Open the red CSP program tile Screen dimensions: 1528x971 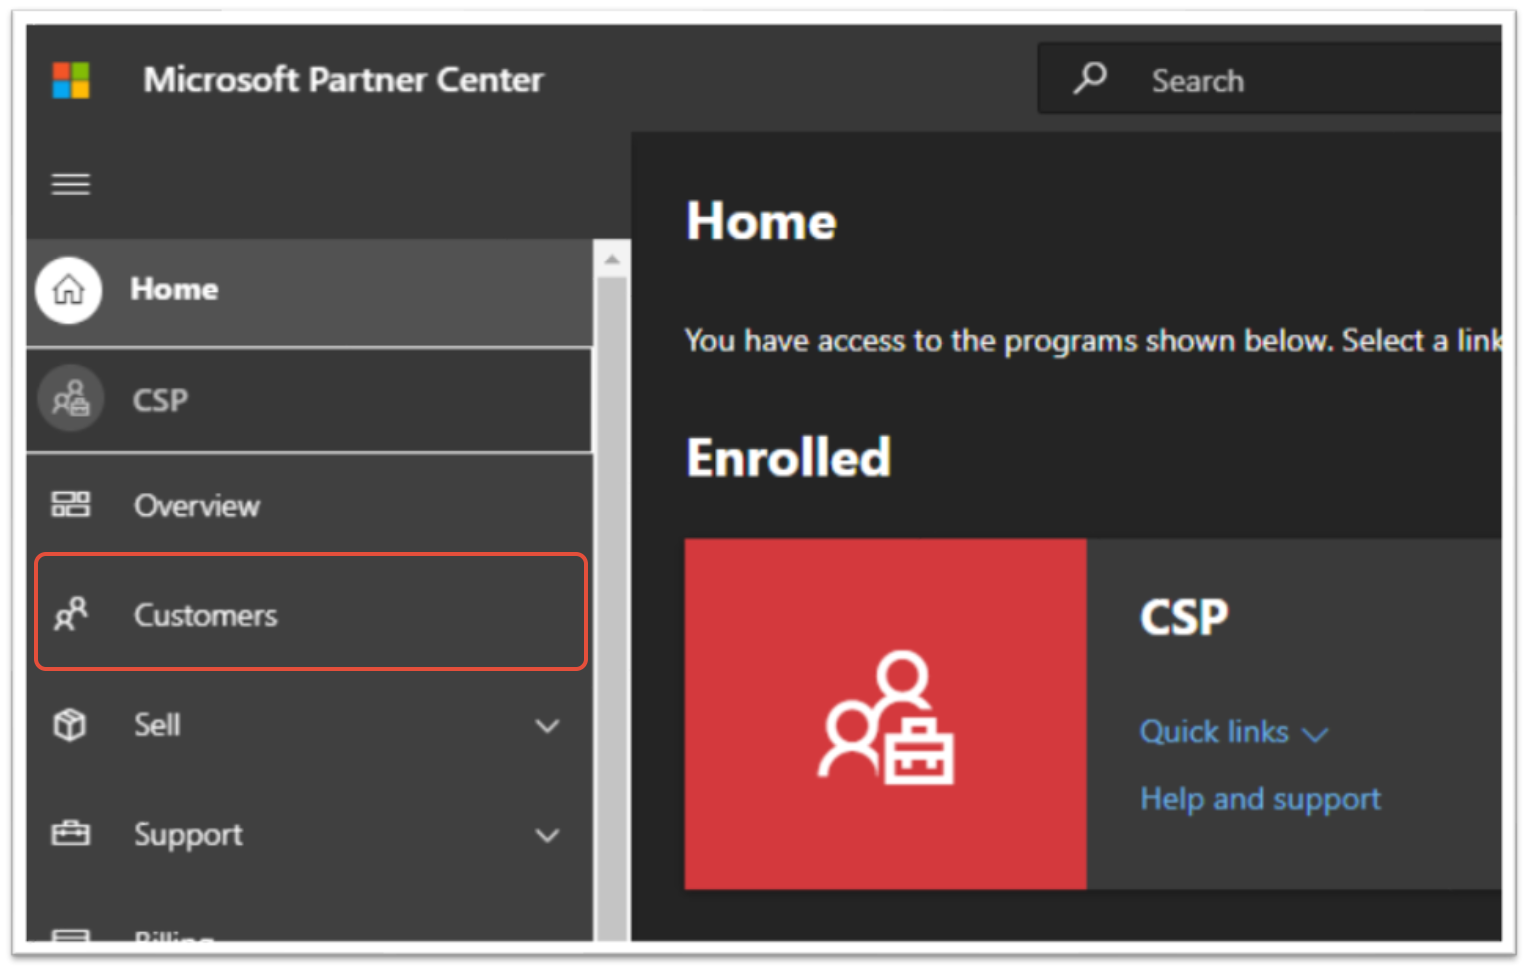tap(885, 714)
